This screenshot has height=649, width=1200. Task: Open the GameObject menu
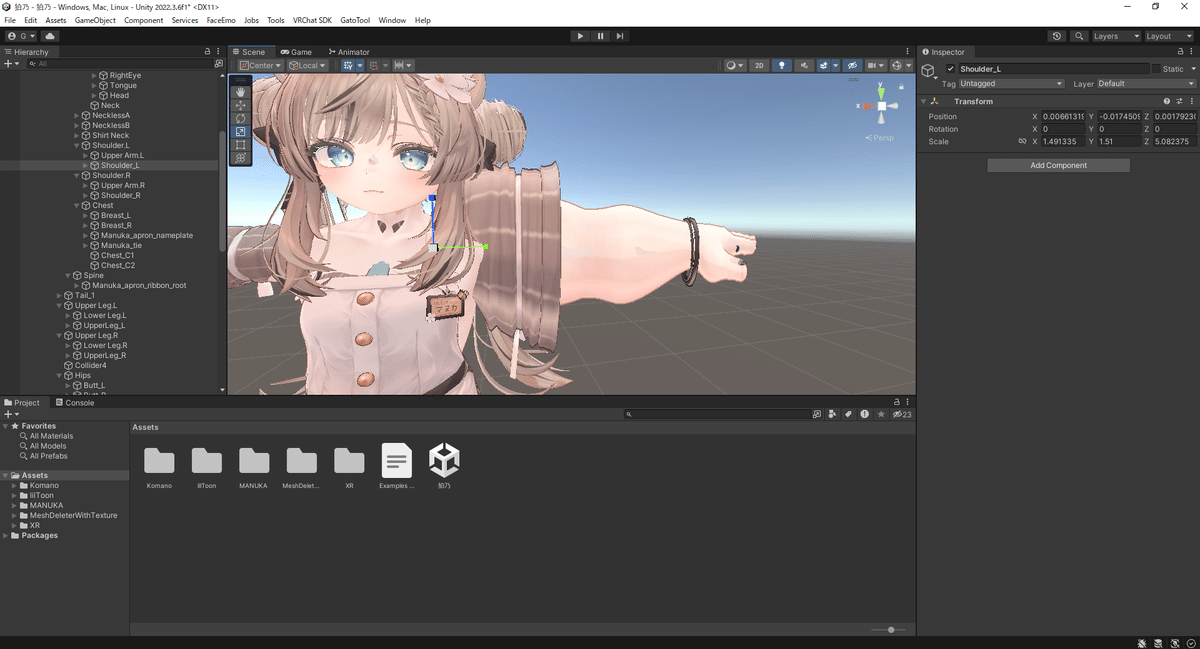tap(94, 20)
